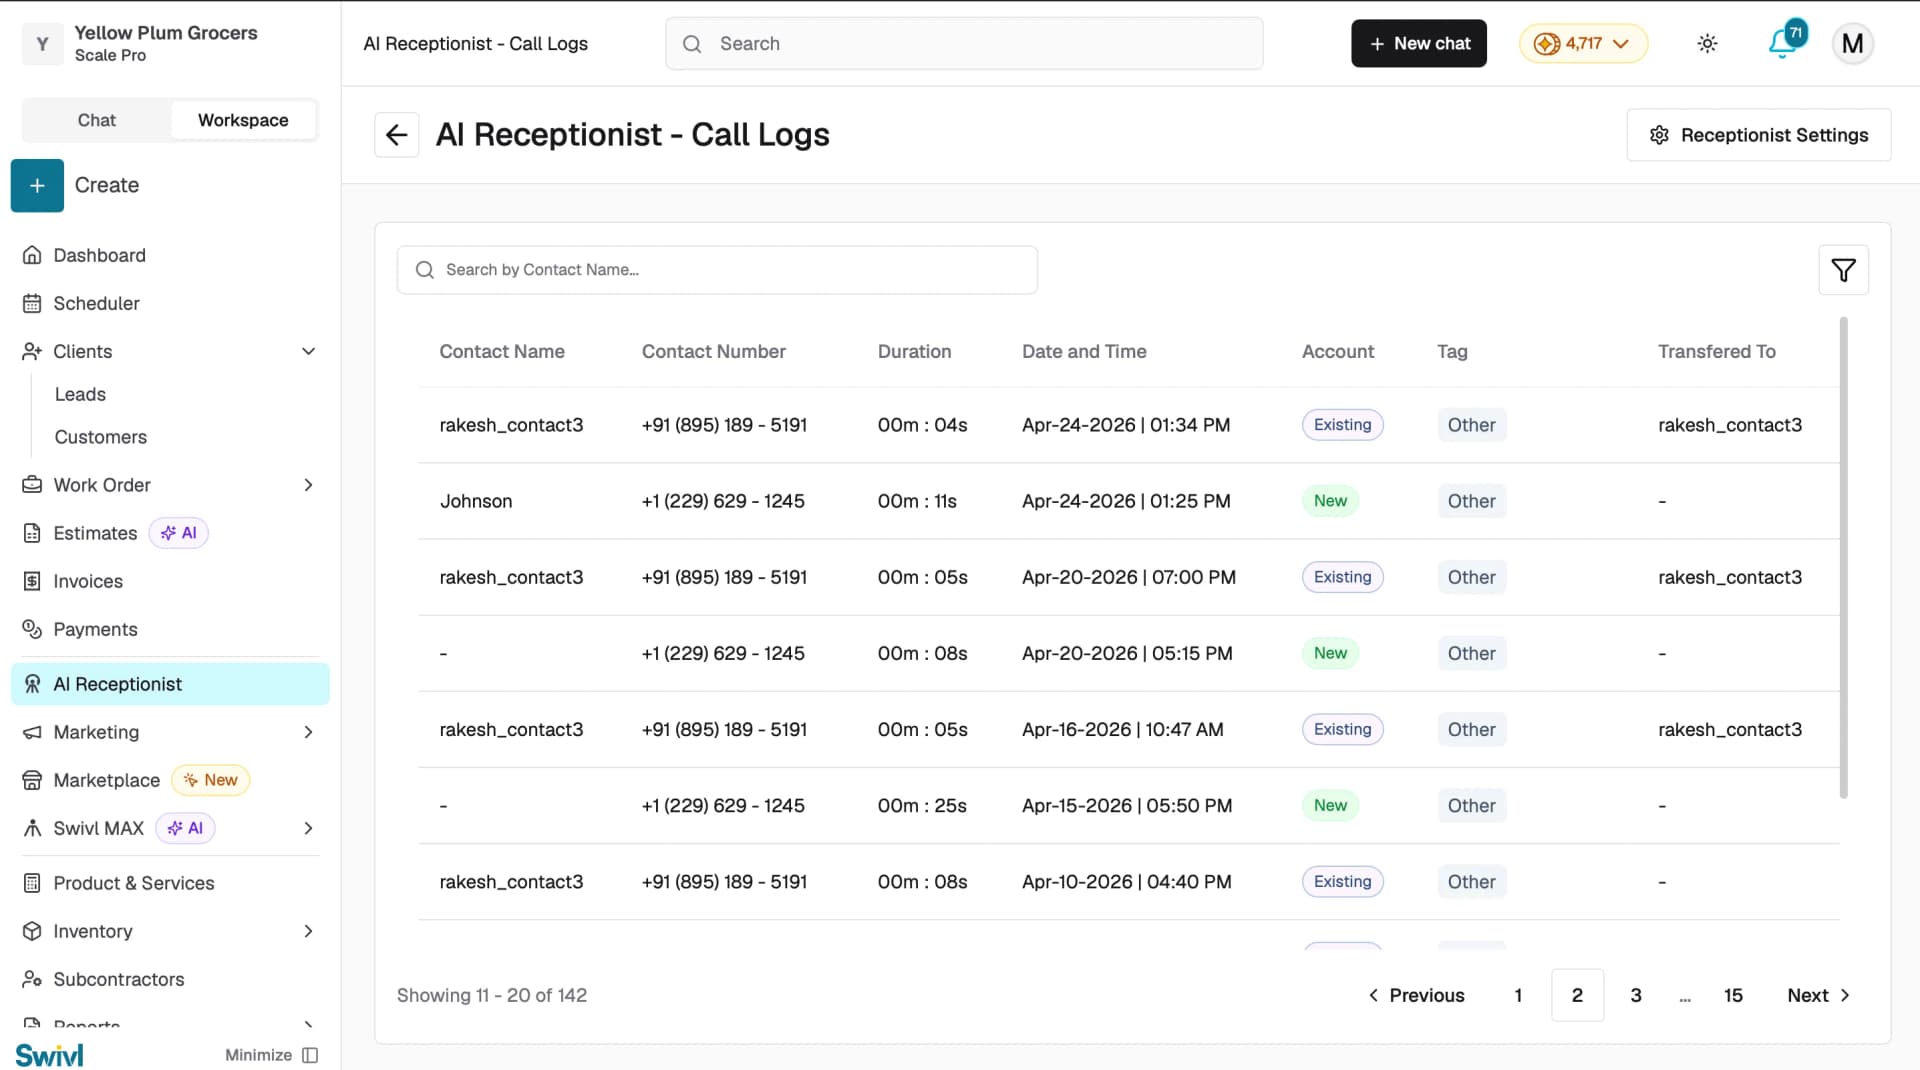This screenshot has height=1070, width=1920.
Task: Click Work Order icon in sidebar
Action: click(x=32, y=485)
